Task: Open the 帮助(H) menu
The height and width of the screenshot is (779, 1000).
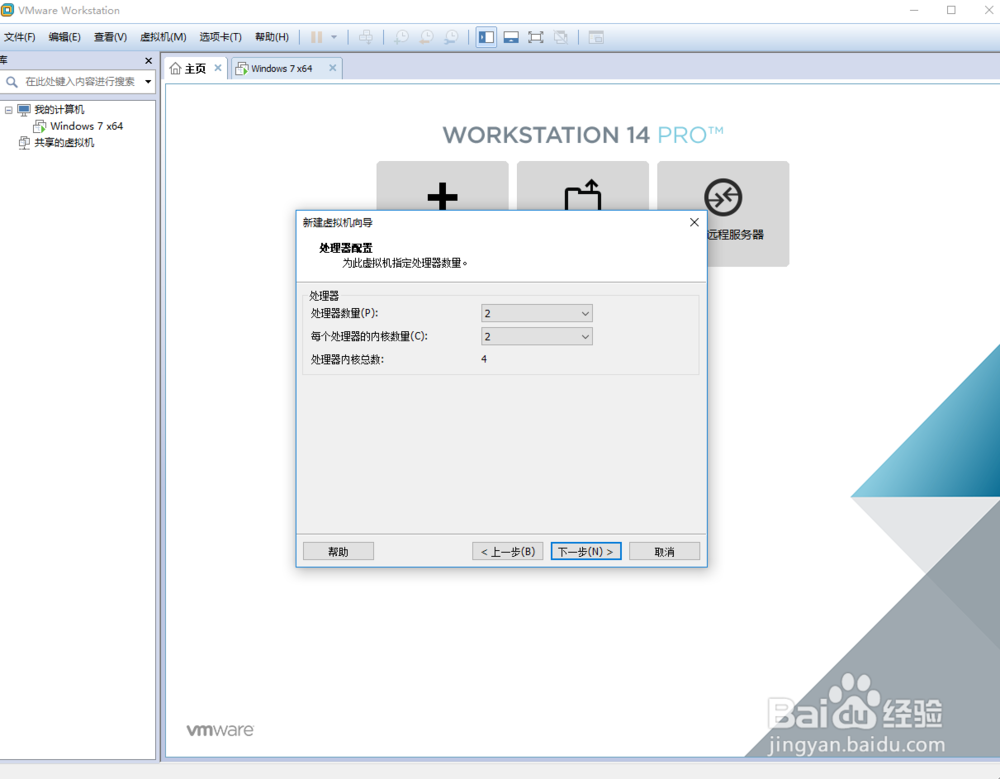Action: coord(272,37)
